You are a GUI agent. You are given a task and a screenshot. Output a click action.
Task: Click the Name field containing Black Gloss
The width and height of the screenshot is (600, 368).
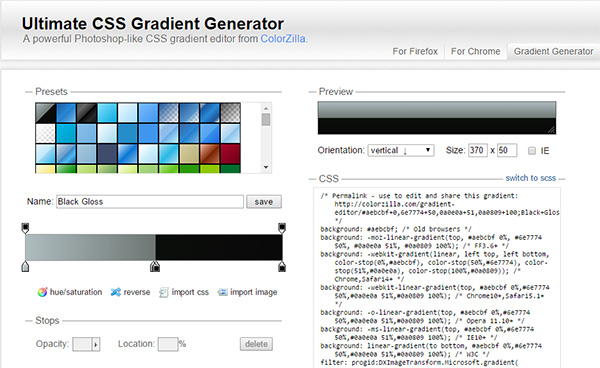click(x=150, y=202)
